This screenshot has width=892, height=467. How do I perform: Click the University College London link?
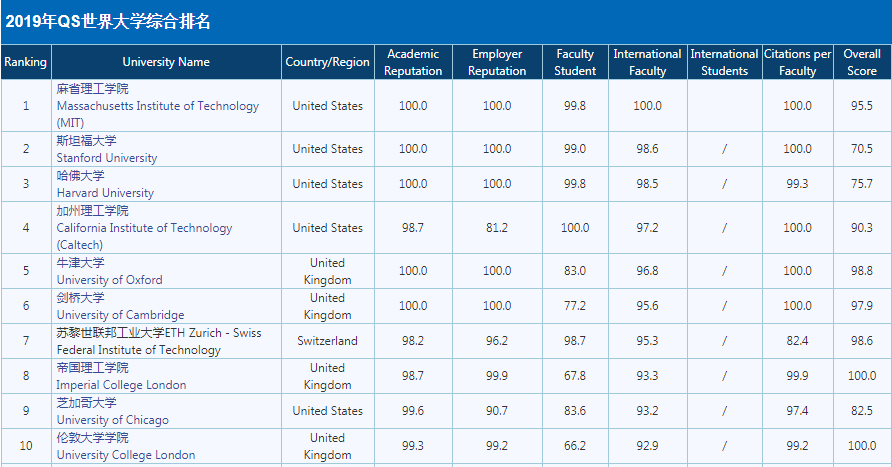(x=126, y=455)
